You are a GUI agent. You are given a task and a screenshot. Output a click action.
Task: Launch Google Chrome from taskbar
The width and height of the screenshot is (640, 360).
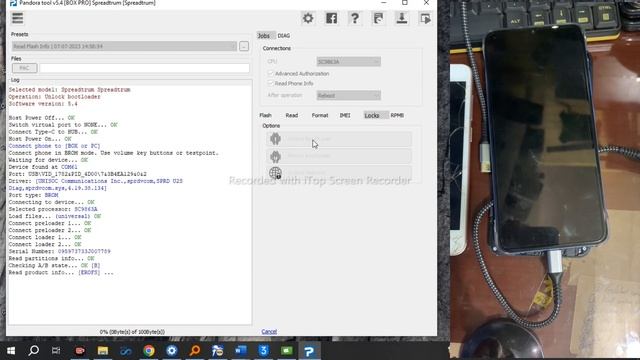[x=149, y=351]
